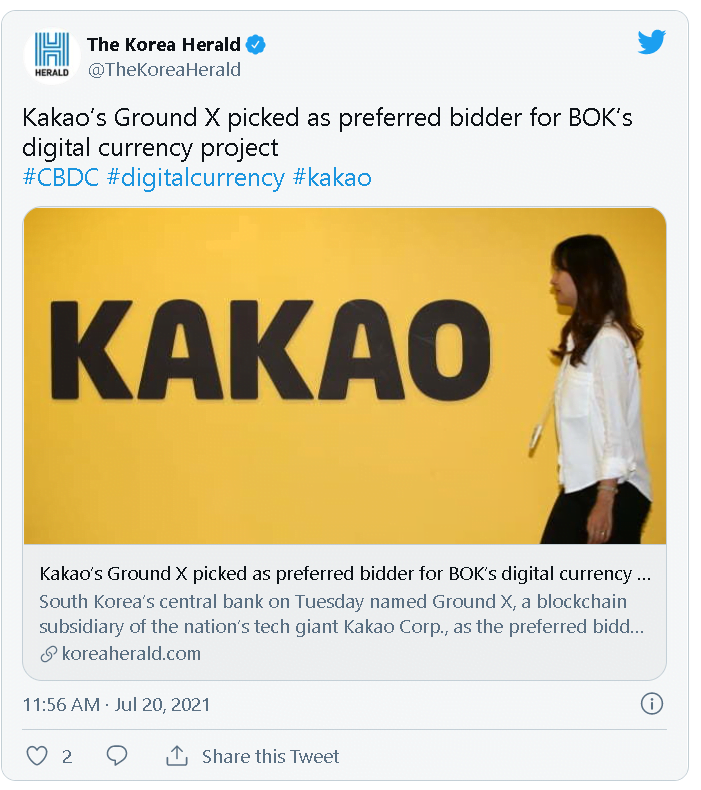Screen dimensions: 701x790
Task: Open the tweet timestamp Jul 20, 2021
Action: tap(116, 704)
